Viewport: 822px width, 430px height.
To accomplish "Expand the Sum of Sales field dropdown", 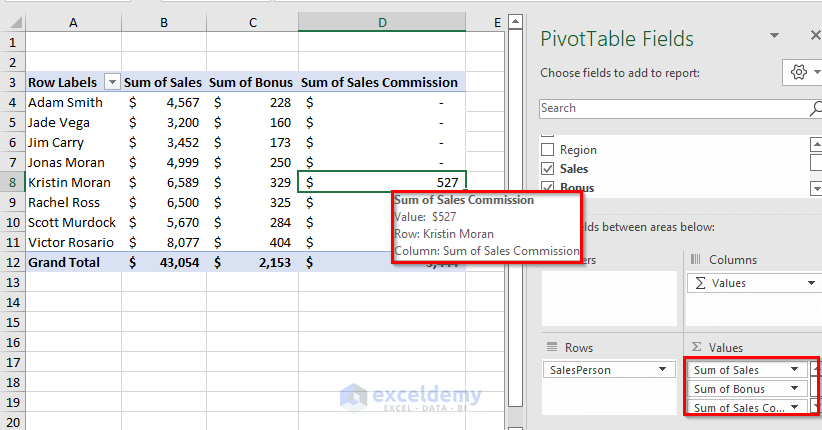I will pos(796,370).
